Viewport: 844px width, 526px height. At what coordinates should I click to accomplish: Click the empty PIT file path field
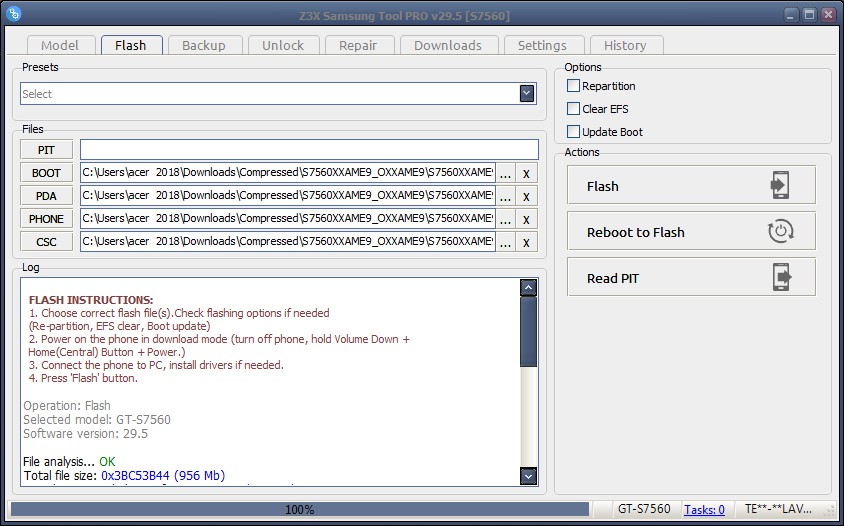pyautogui.click(x=308, y=150)
